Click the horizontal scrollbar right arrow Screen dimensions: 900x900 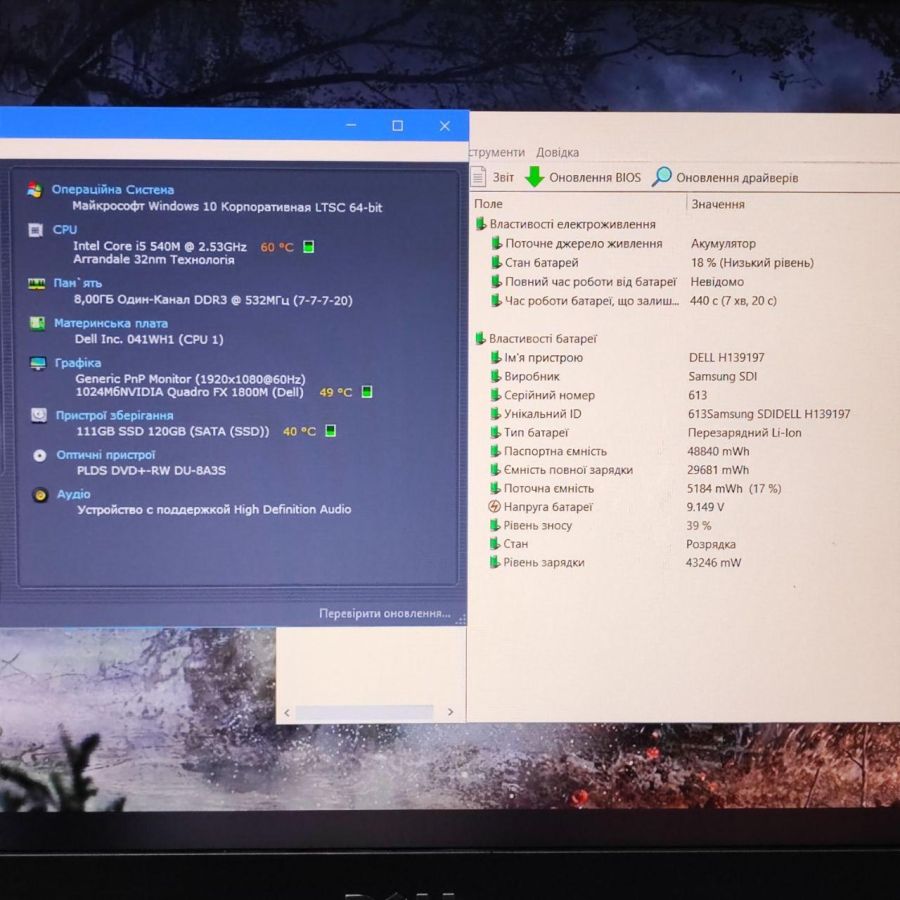(x=451, y=712)
